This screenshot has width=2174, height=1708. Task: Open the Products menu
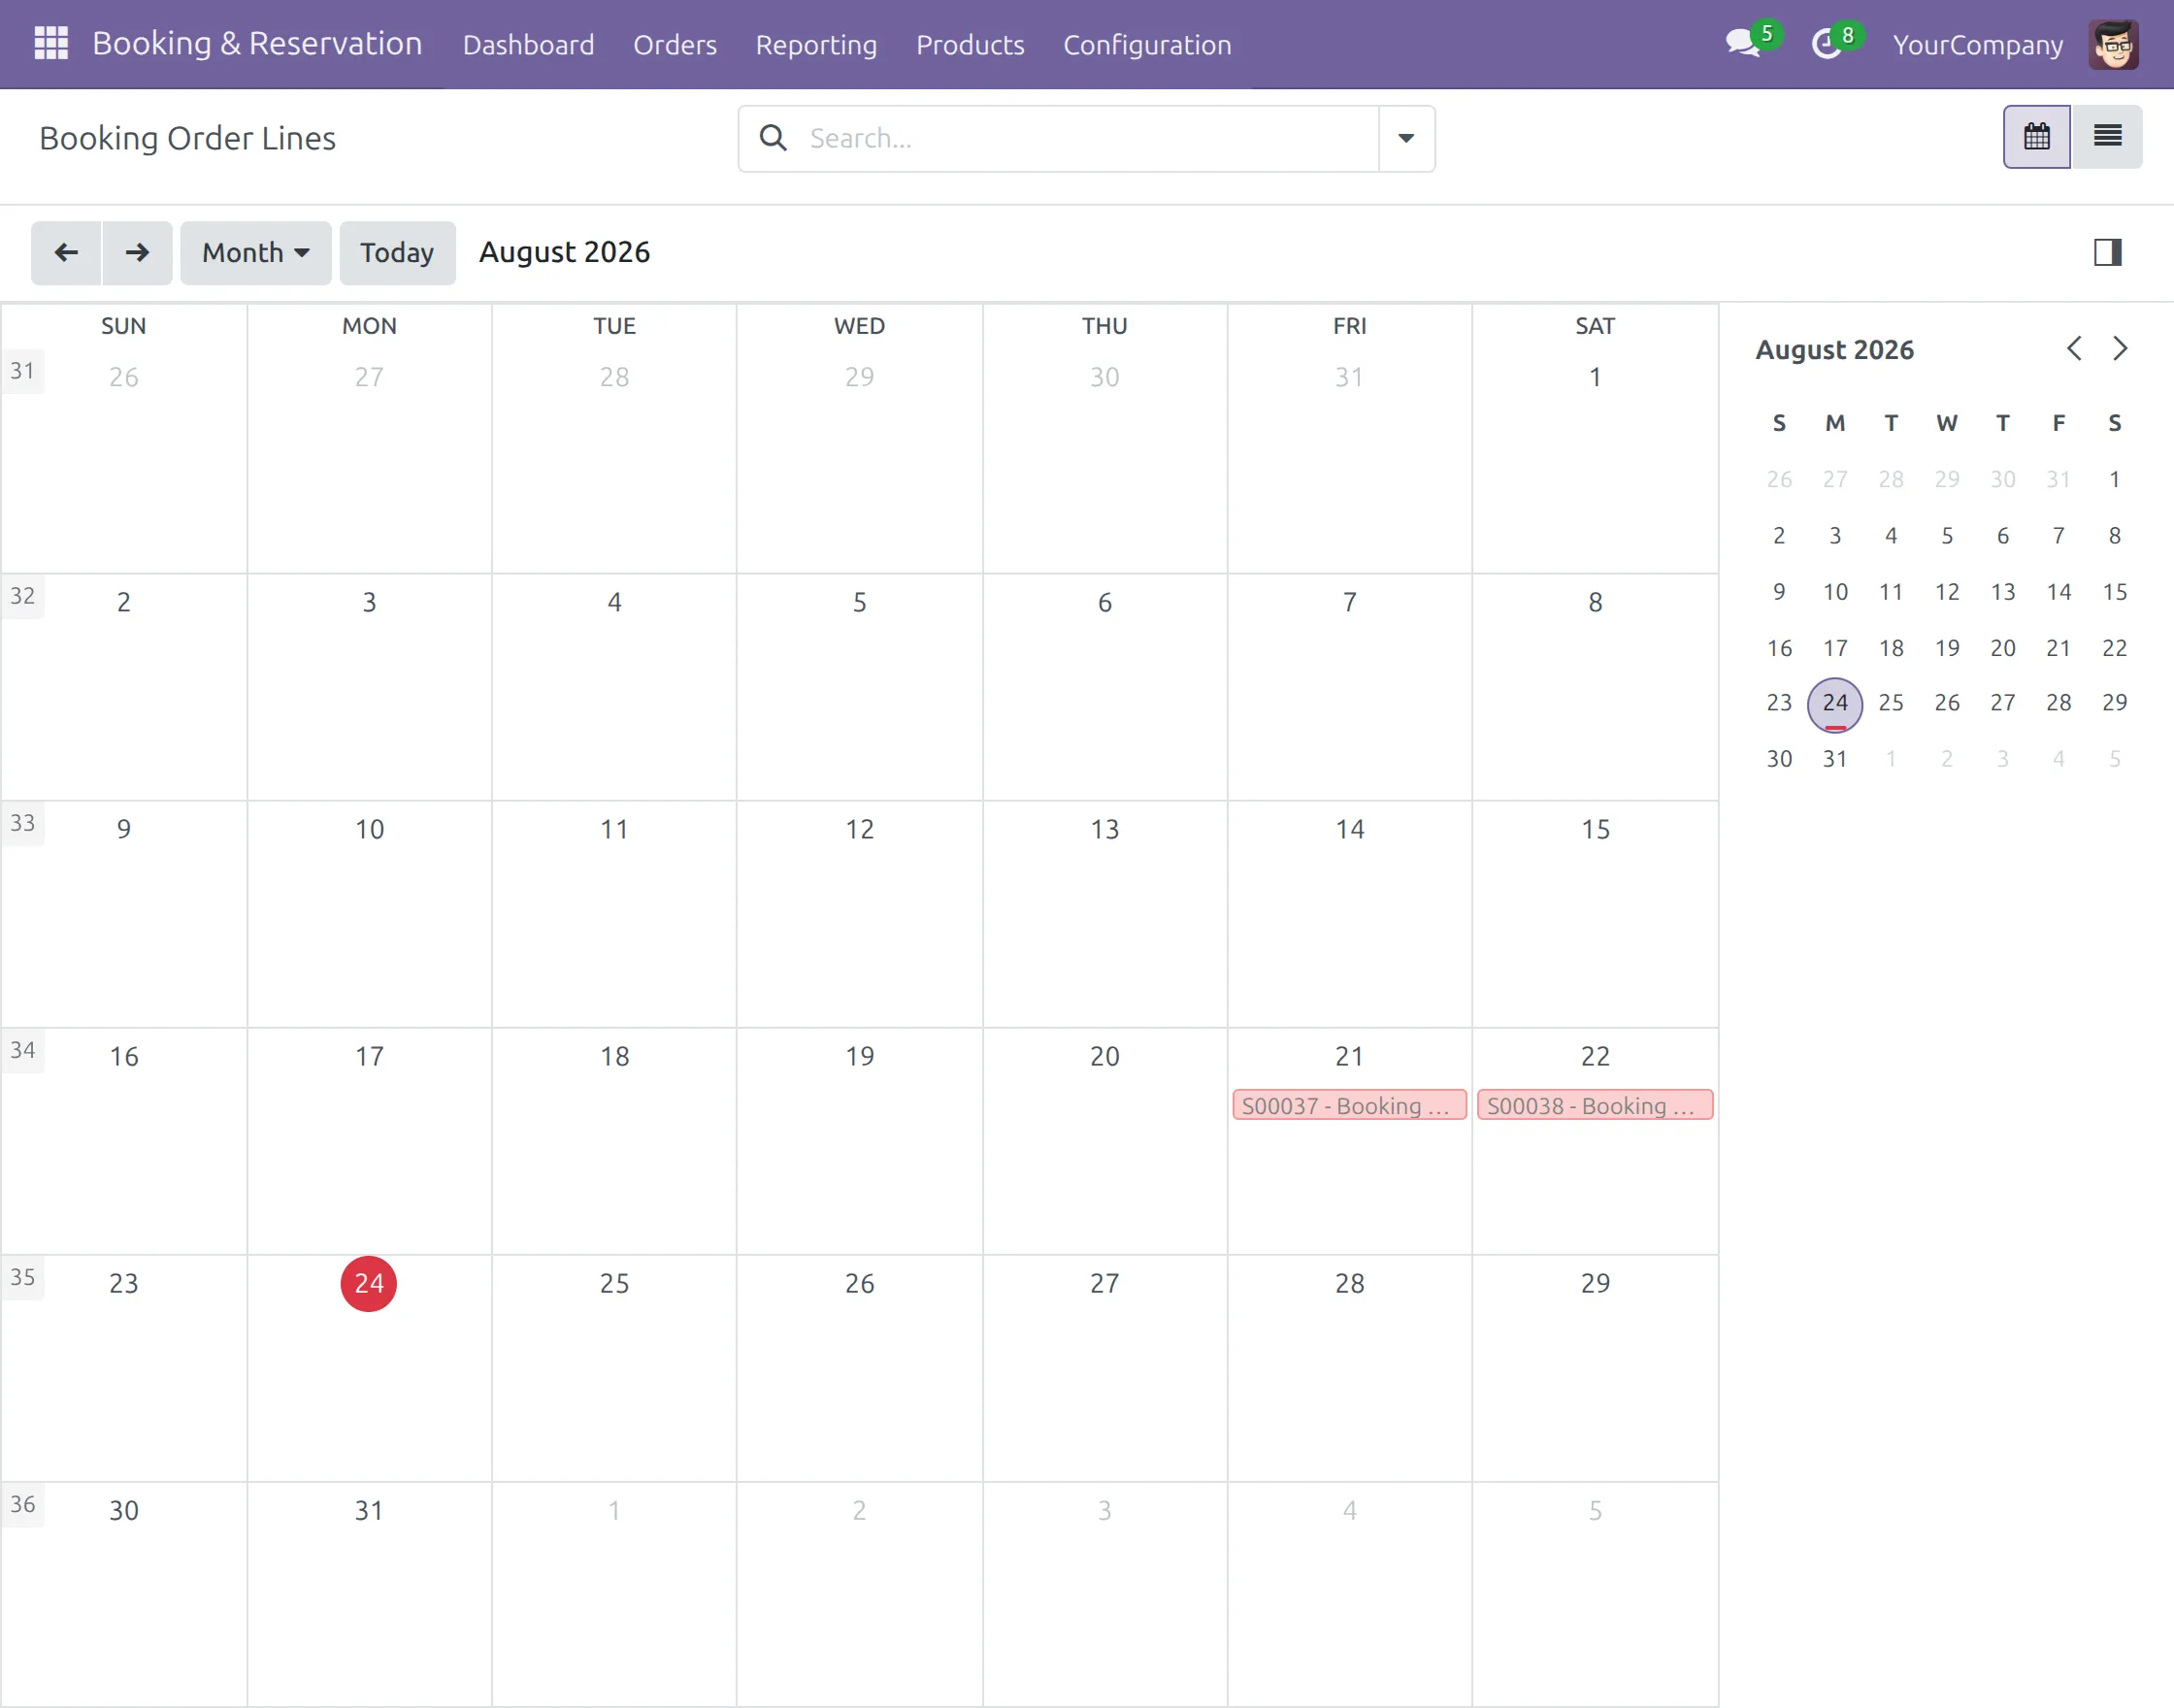pyautogui.click(x=970, y=45)
